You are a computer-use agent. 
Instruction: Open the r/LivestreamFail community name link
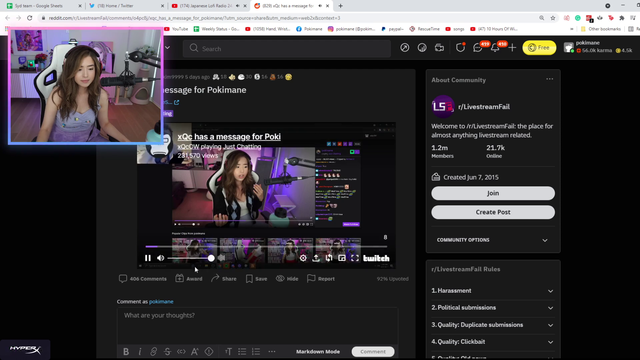[x=484, y=107]
